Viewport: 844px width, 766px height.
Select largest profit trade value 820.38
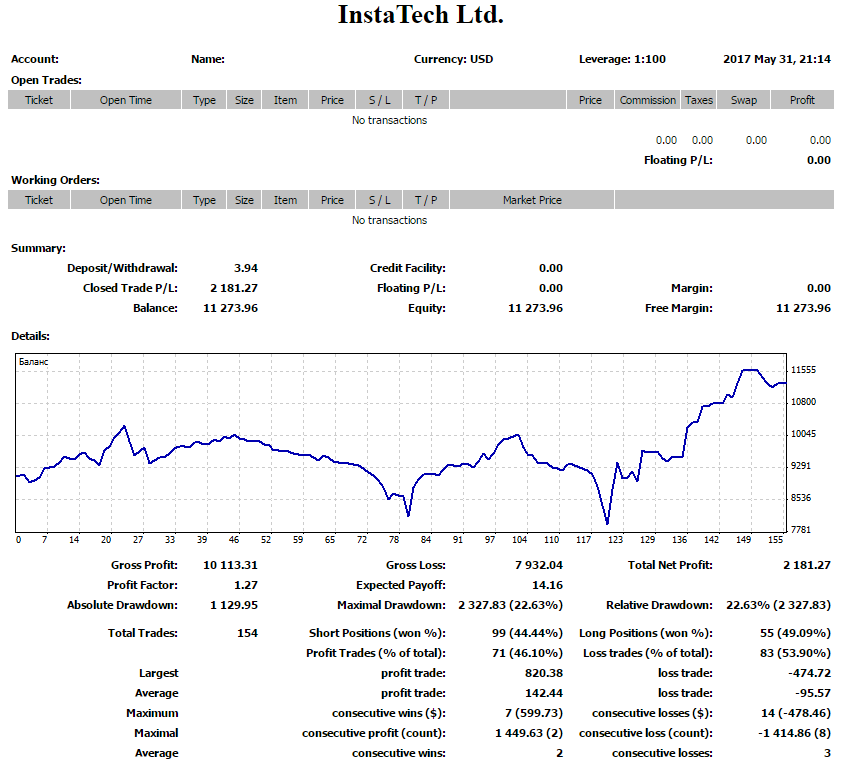[x=544, y=673]
